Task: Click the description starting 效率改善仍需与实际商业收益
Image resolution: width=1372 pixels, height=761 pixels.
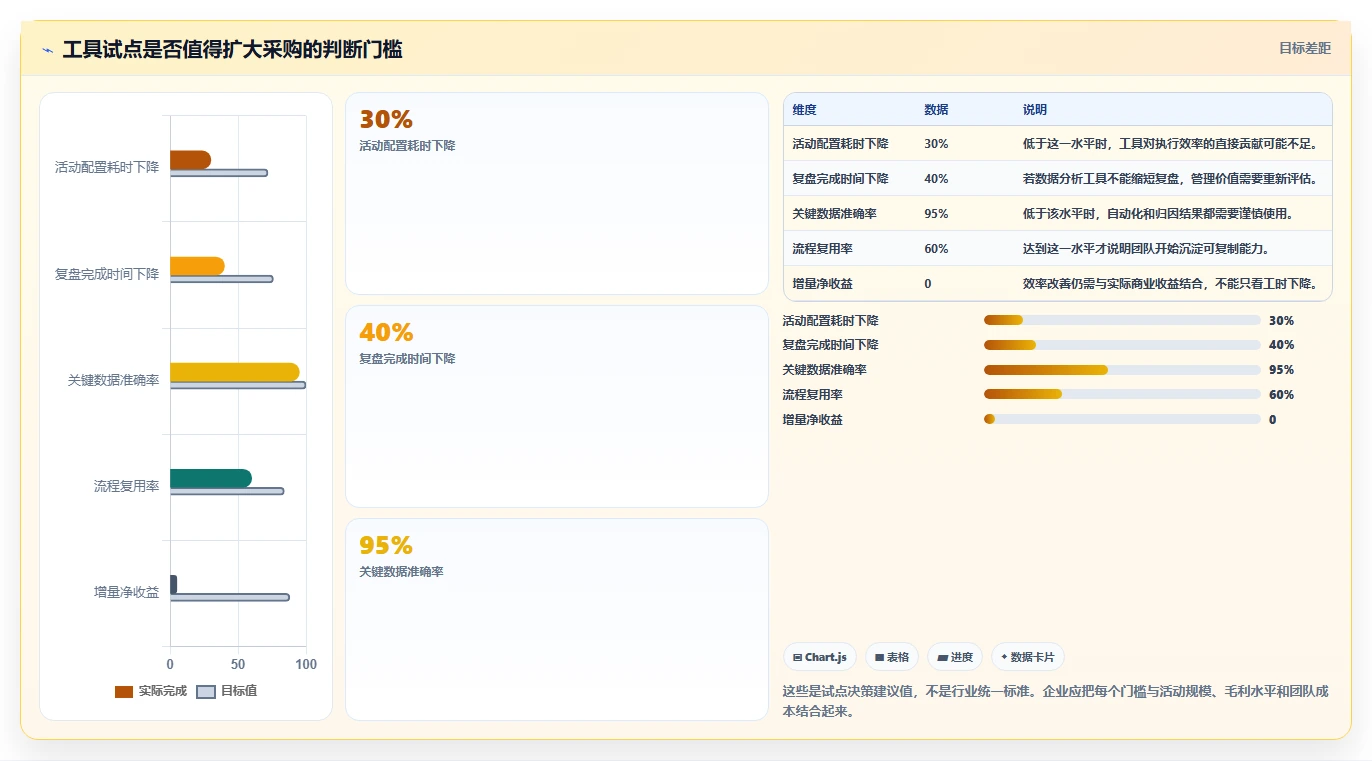Action: pos(1170,284)
